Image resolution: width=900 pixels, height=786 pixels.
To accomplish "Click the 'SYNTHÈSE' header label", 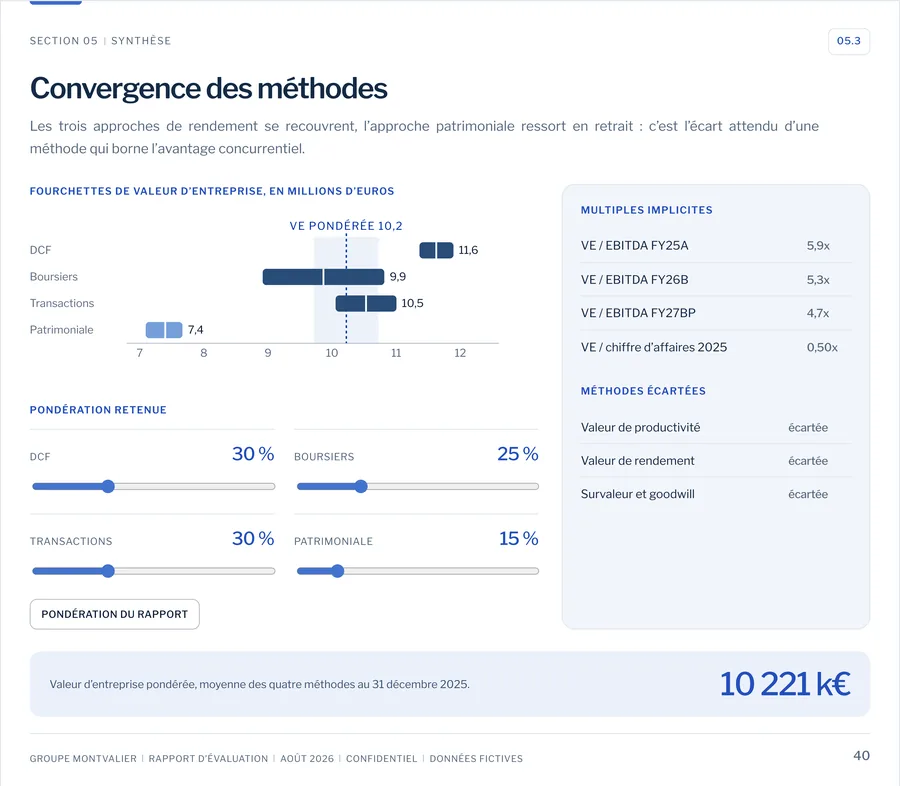I will 141,41.
